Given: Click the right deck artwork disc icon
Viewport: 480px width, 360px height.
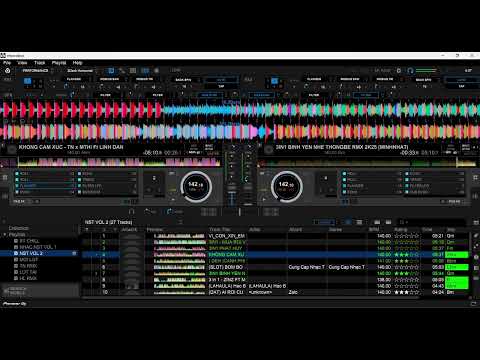Looking at the screenshot, I should (x=268, y=149).
